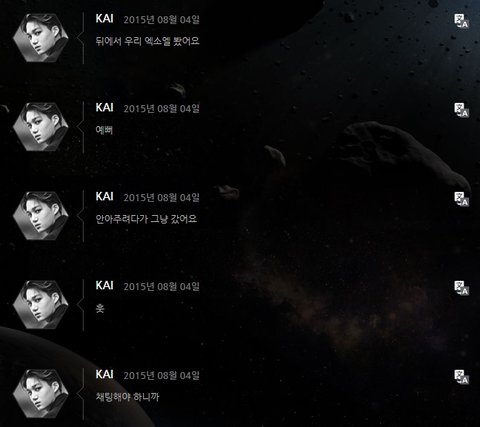This screenshot has width=480, height=427.
Task: Click the short message '흣'
Action: (x=100, y=308)
